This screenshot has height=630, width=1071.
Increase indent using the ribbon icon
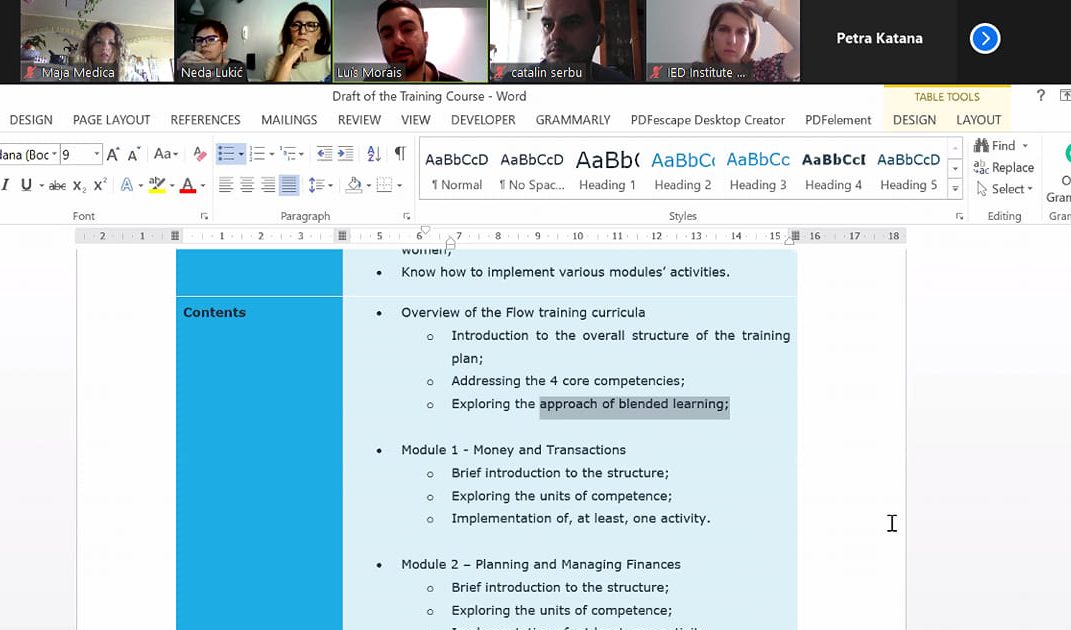coord(346,153)
